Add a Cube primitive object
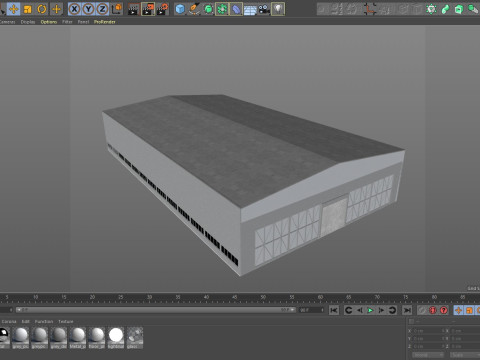Screen dimensions: 480x360 [x=180, y=9]
